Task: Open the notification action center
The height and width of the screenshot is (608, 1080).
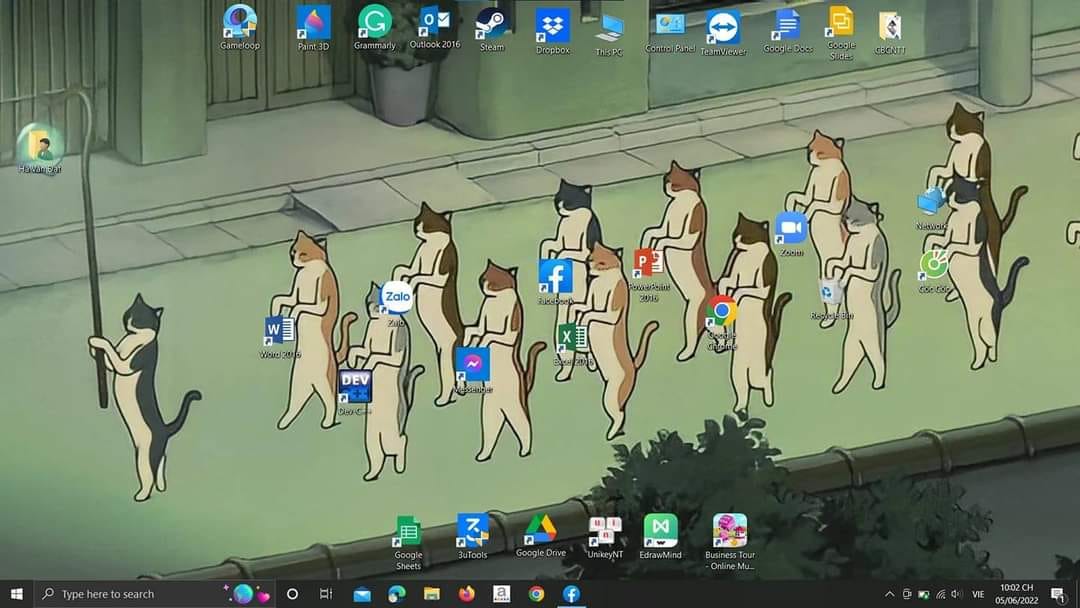Action: (x=1058, y=594)
